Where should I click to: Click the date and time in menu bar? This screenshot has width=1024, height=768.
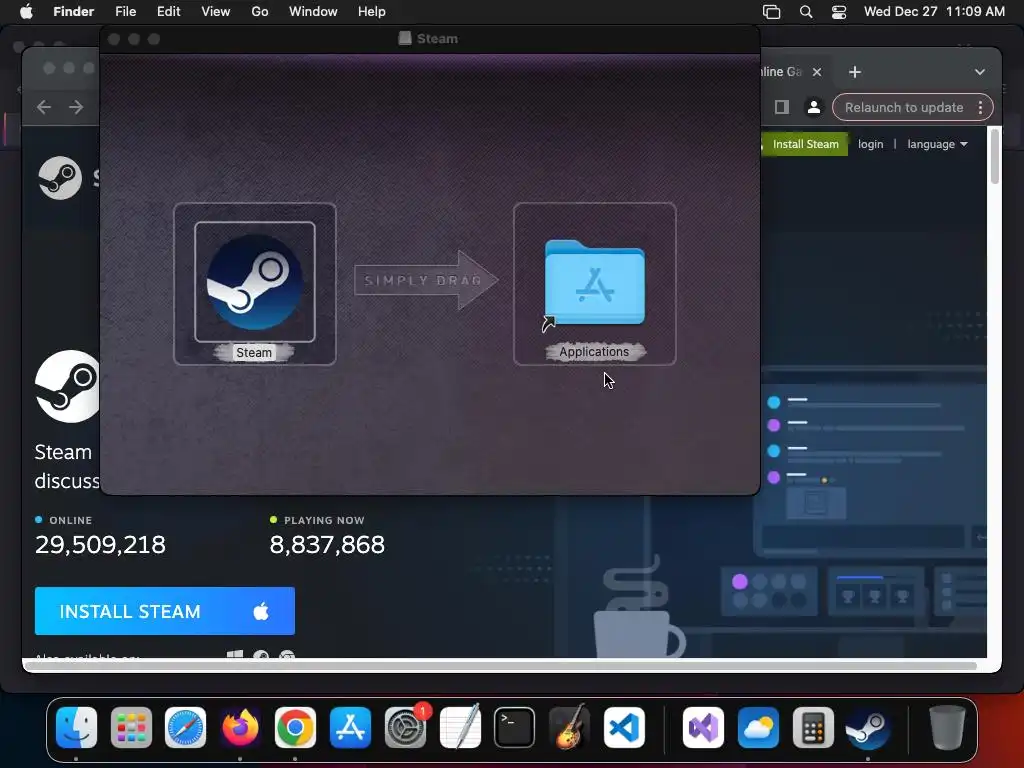tap(934, 11)
